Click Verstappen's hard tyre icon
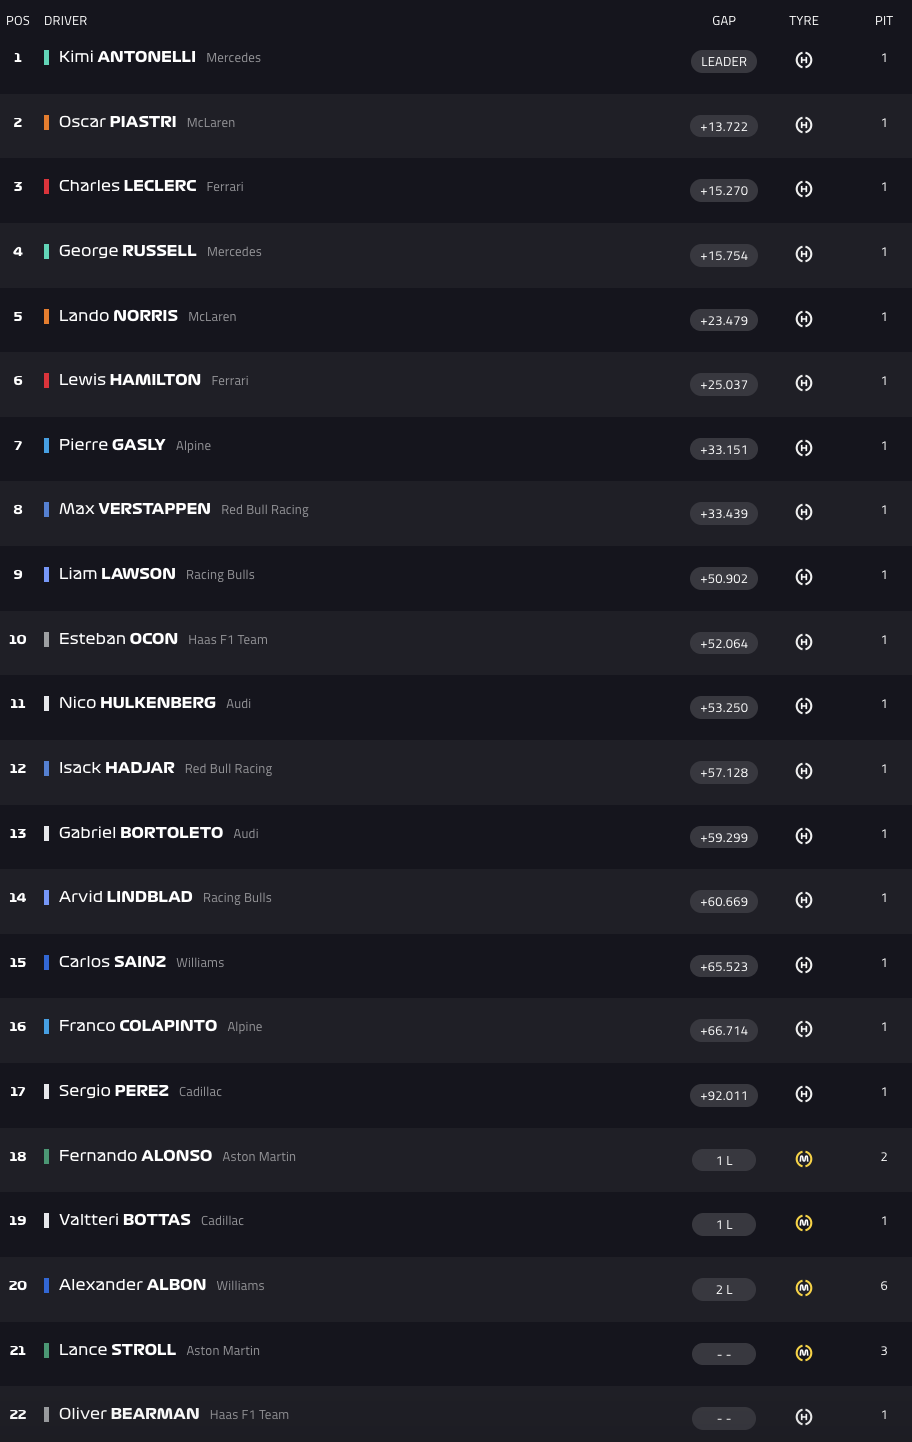Viewport: 912px width, 1442px height. point(804,512)
